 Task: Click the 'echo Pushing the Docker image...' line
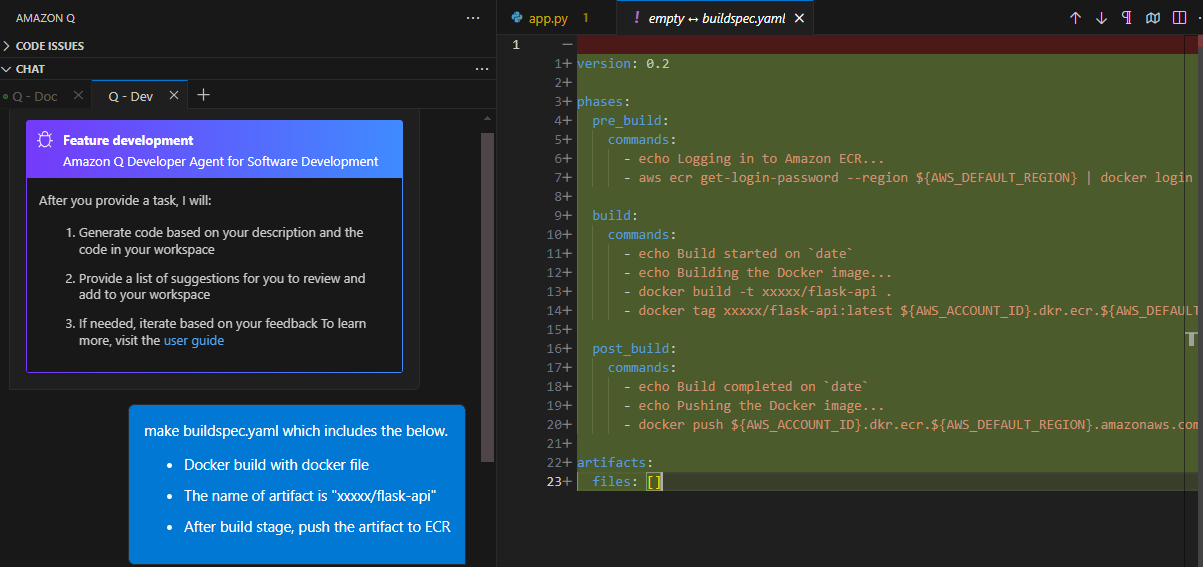(754, 405)
